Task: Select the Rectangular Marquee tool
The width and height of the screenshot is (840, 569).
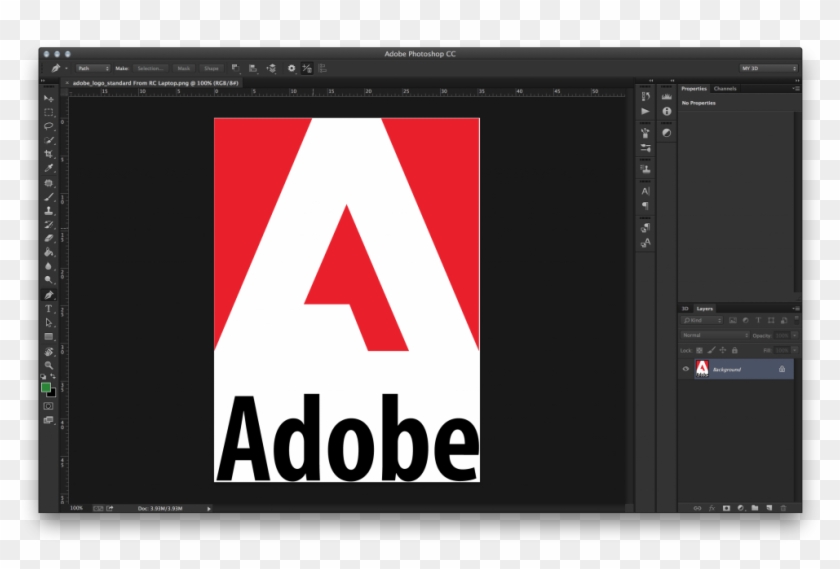Action: 49,113
